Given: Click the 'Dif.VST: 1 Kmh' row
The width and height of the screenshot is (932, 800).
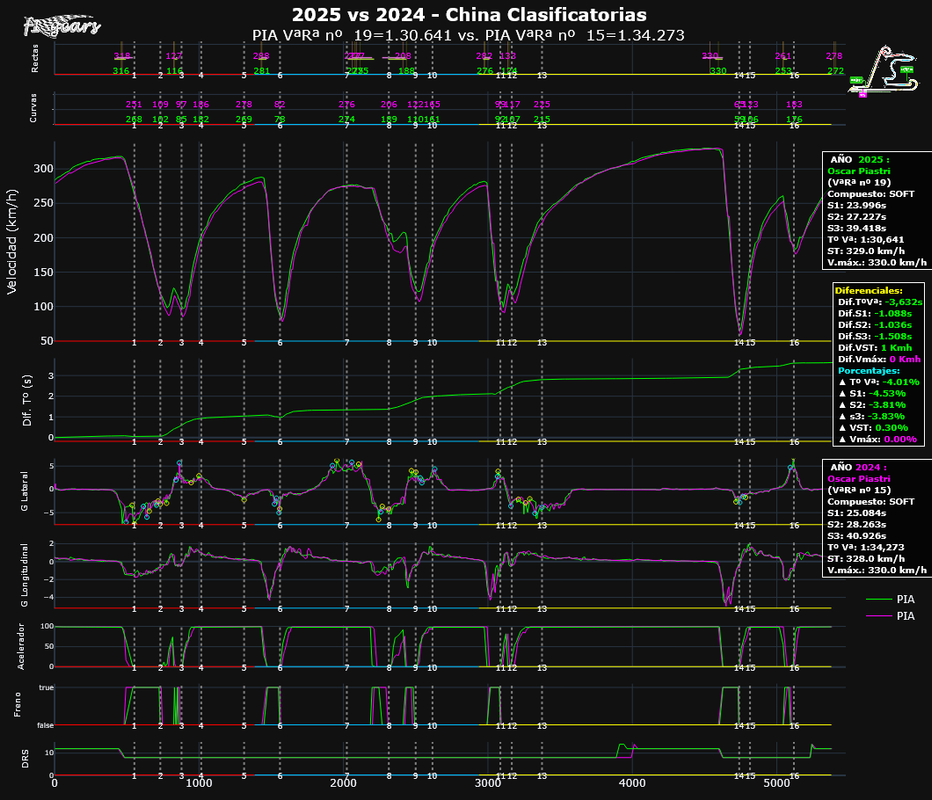Looking at the screenshot, I should (x=874, y=348).
